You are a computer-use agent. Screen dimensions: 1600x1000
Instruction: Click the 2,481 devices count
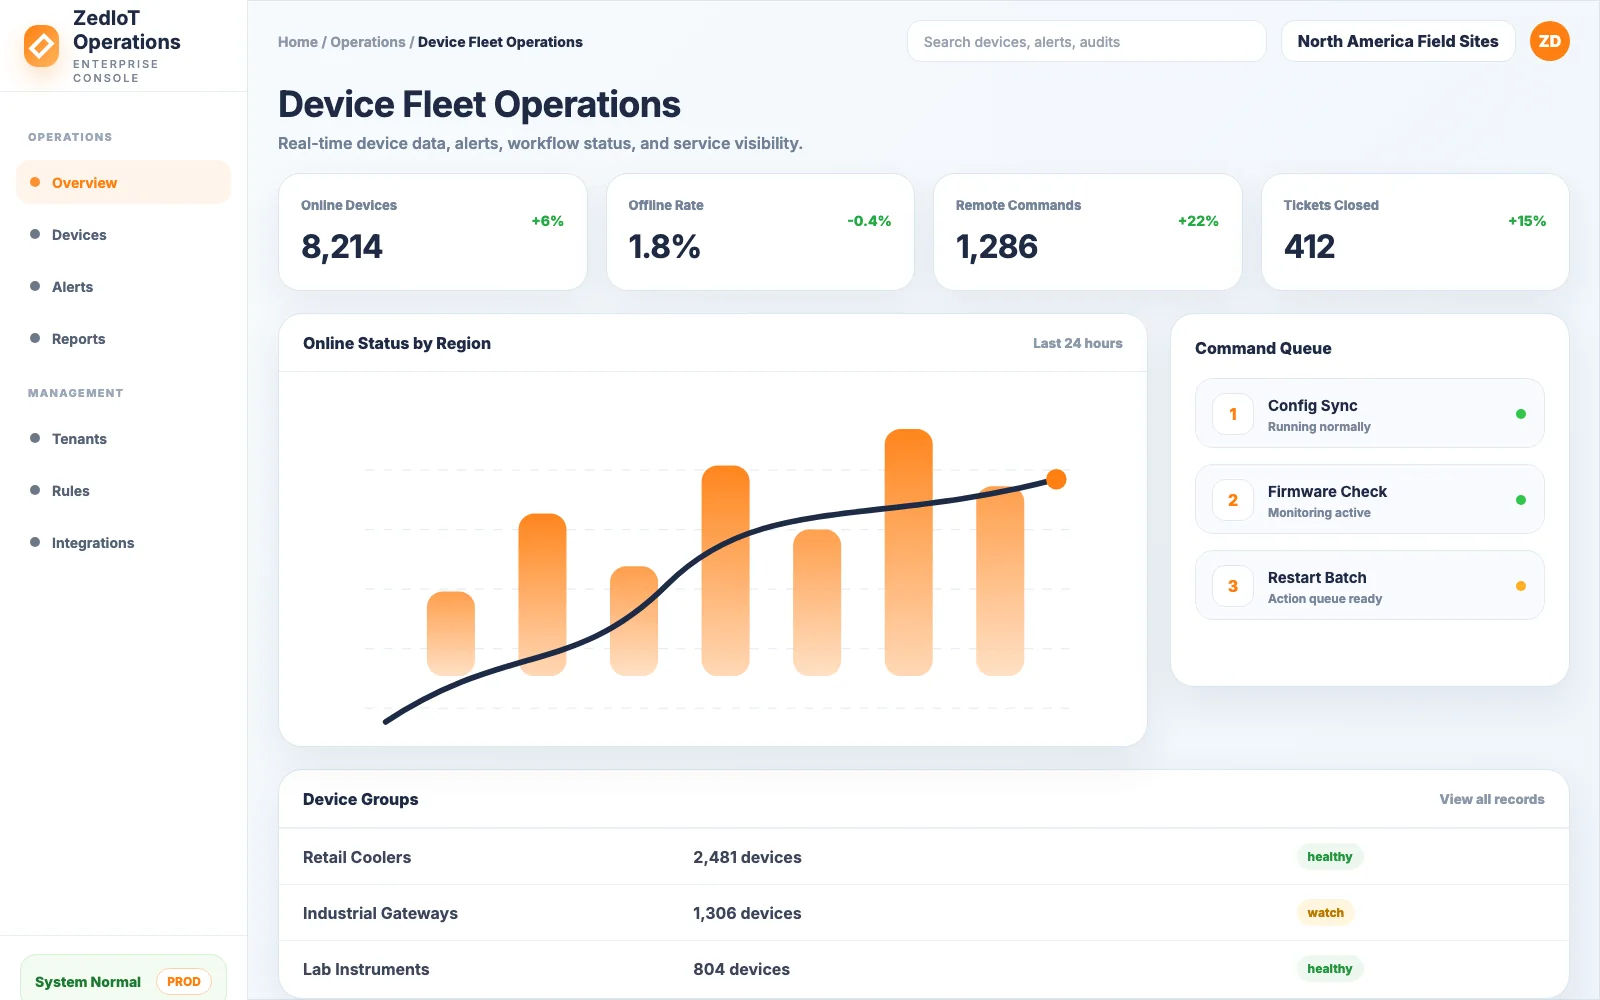click(747, 857)
